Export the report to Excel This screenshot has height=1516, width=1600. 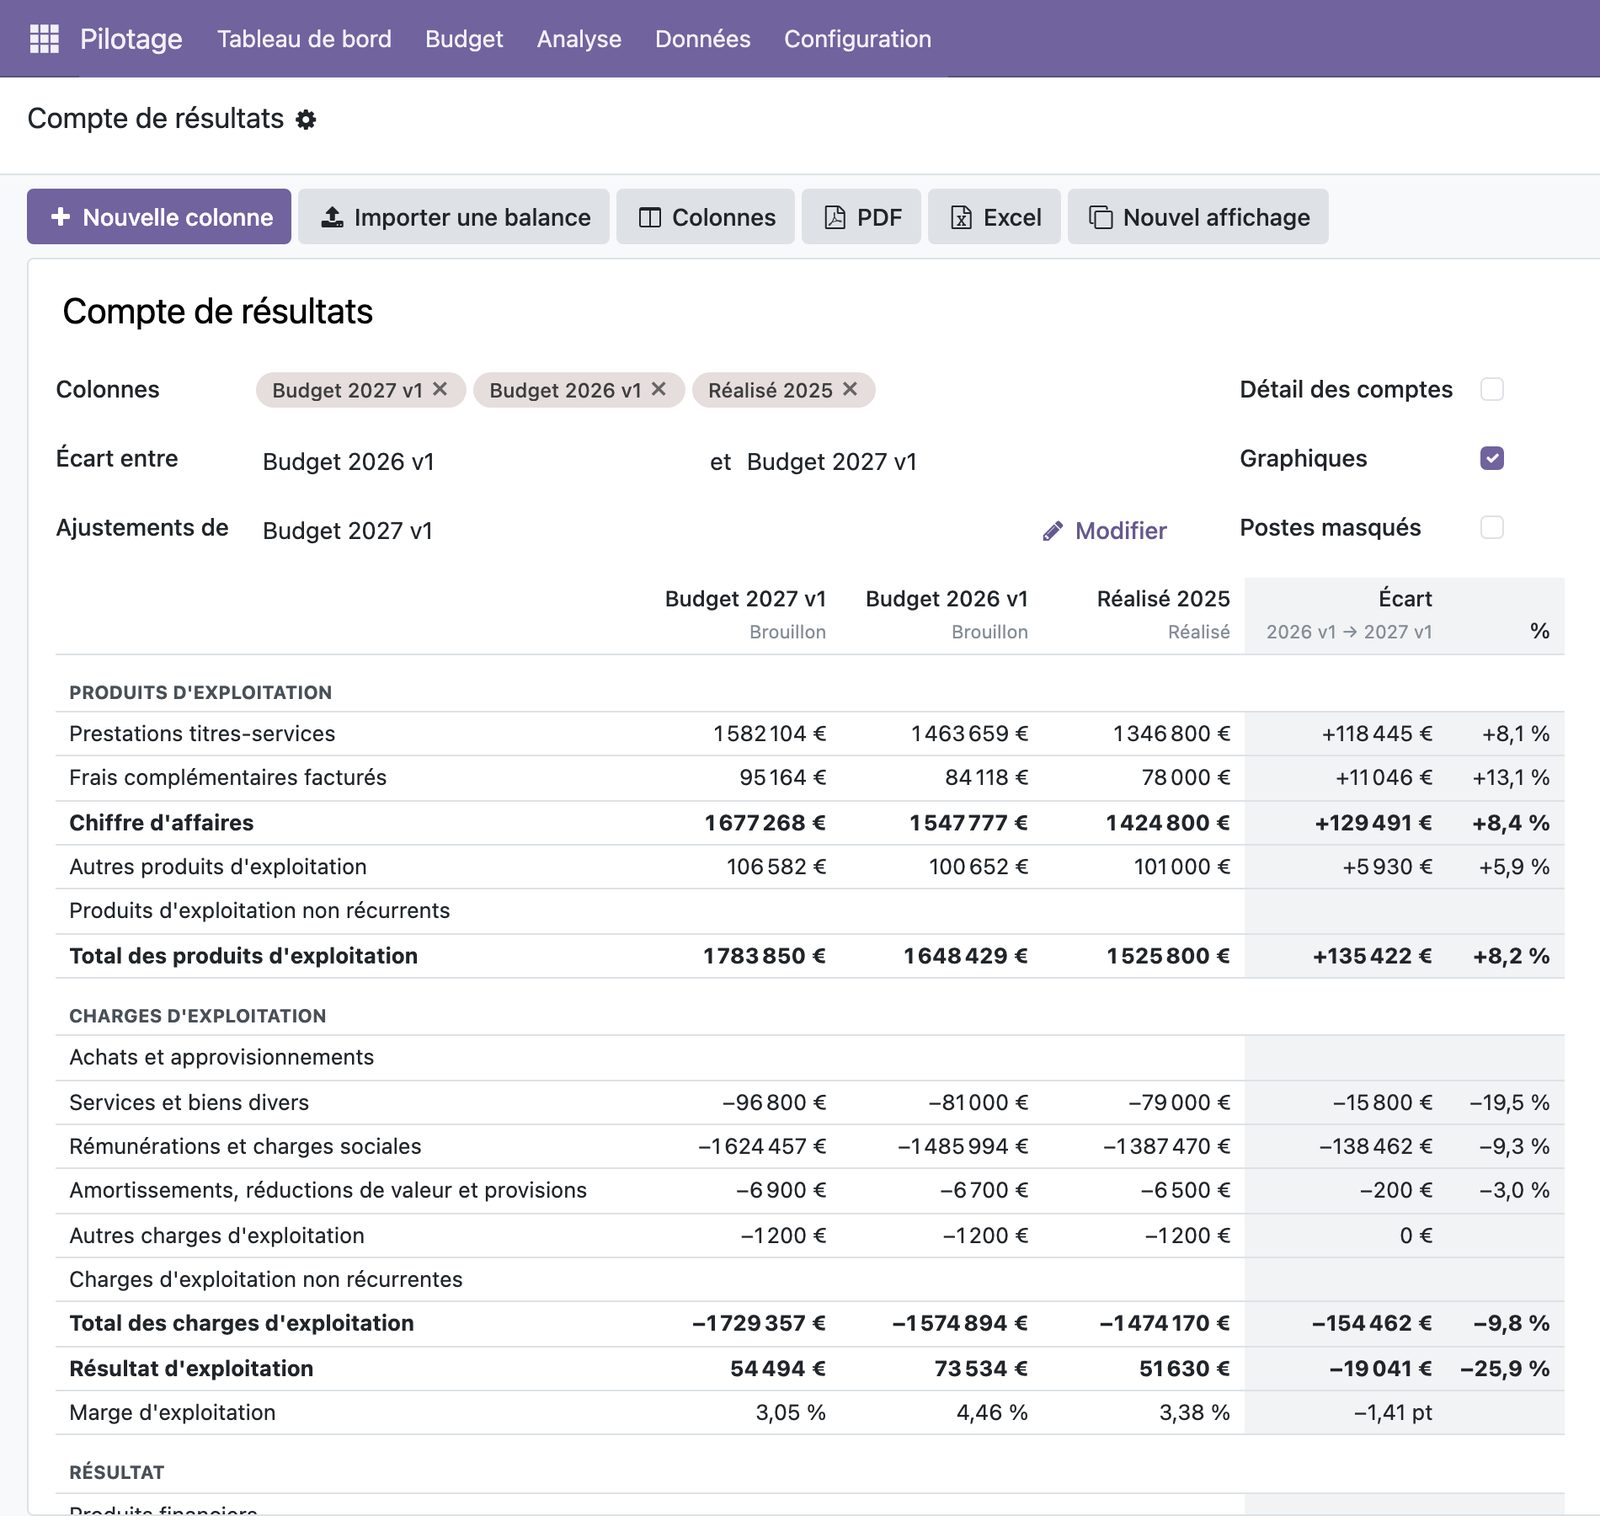995,217
